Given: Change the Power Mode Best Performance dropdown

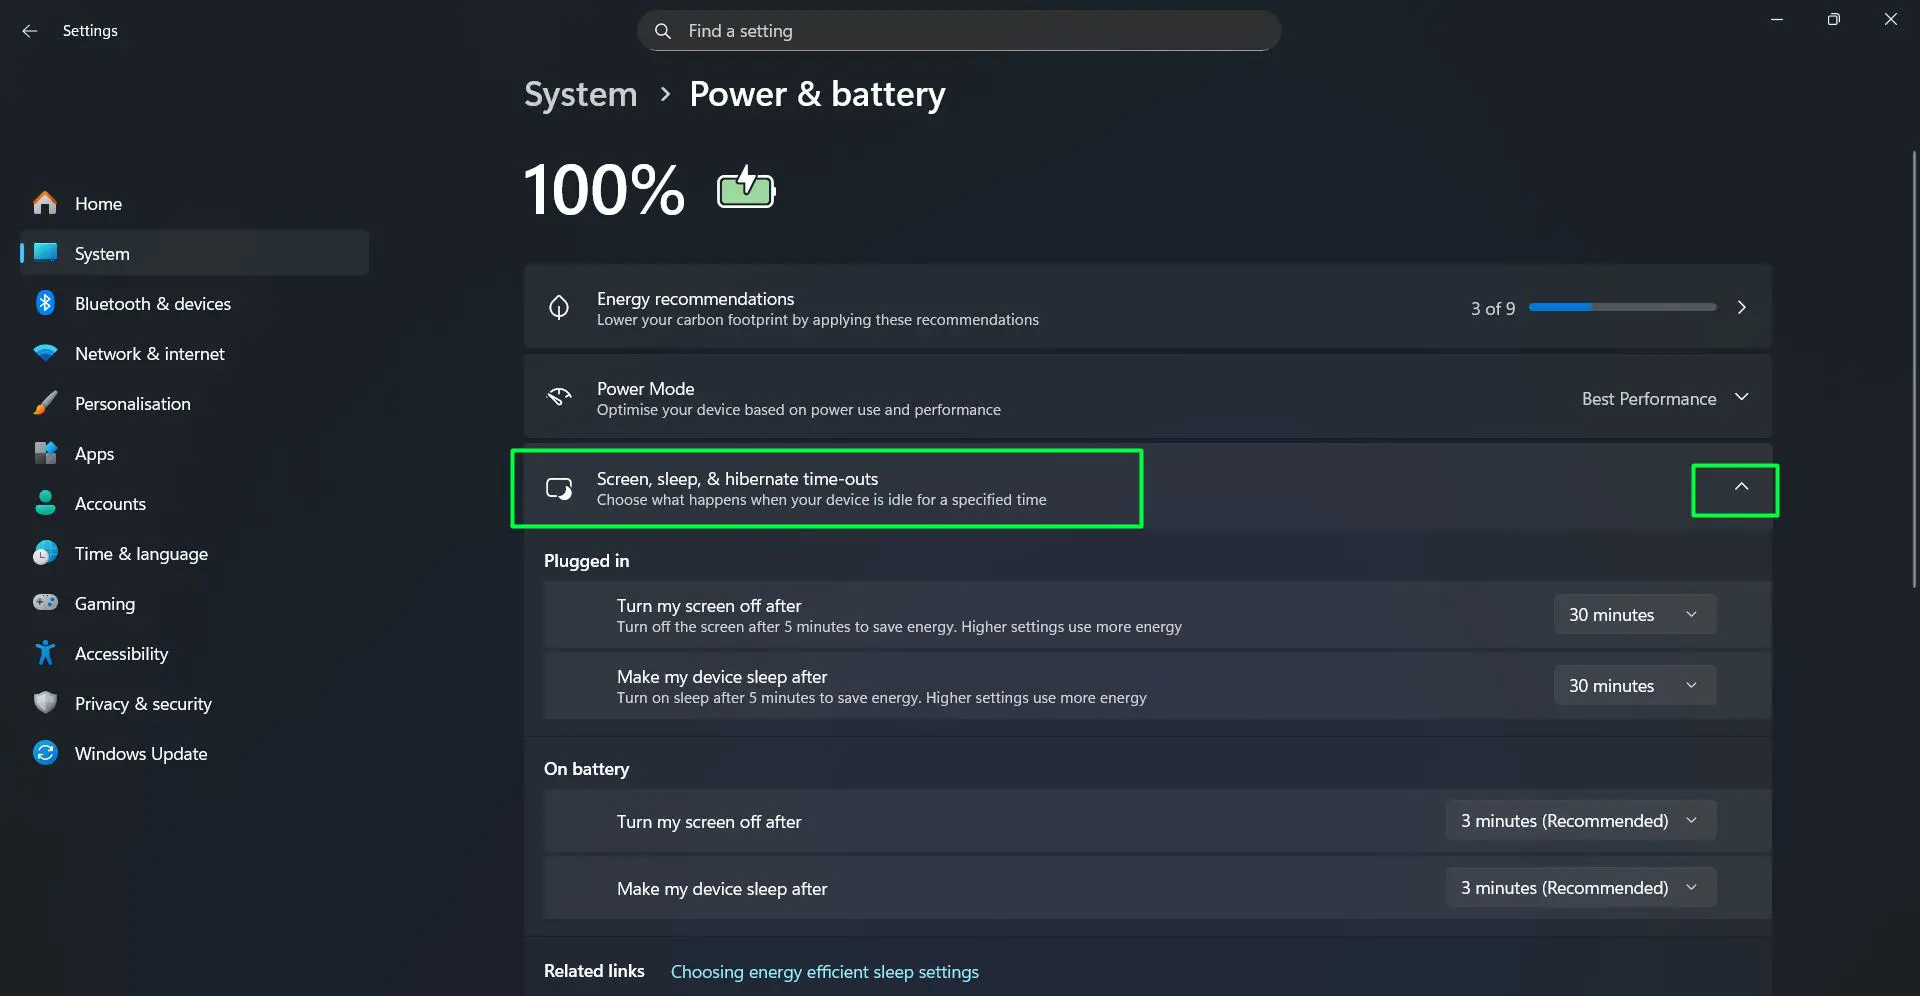Looking at the screenshot, I should click(1664, 398).
